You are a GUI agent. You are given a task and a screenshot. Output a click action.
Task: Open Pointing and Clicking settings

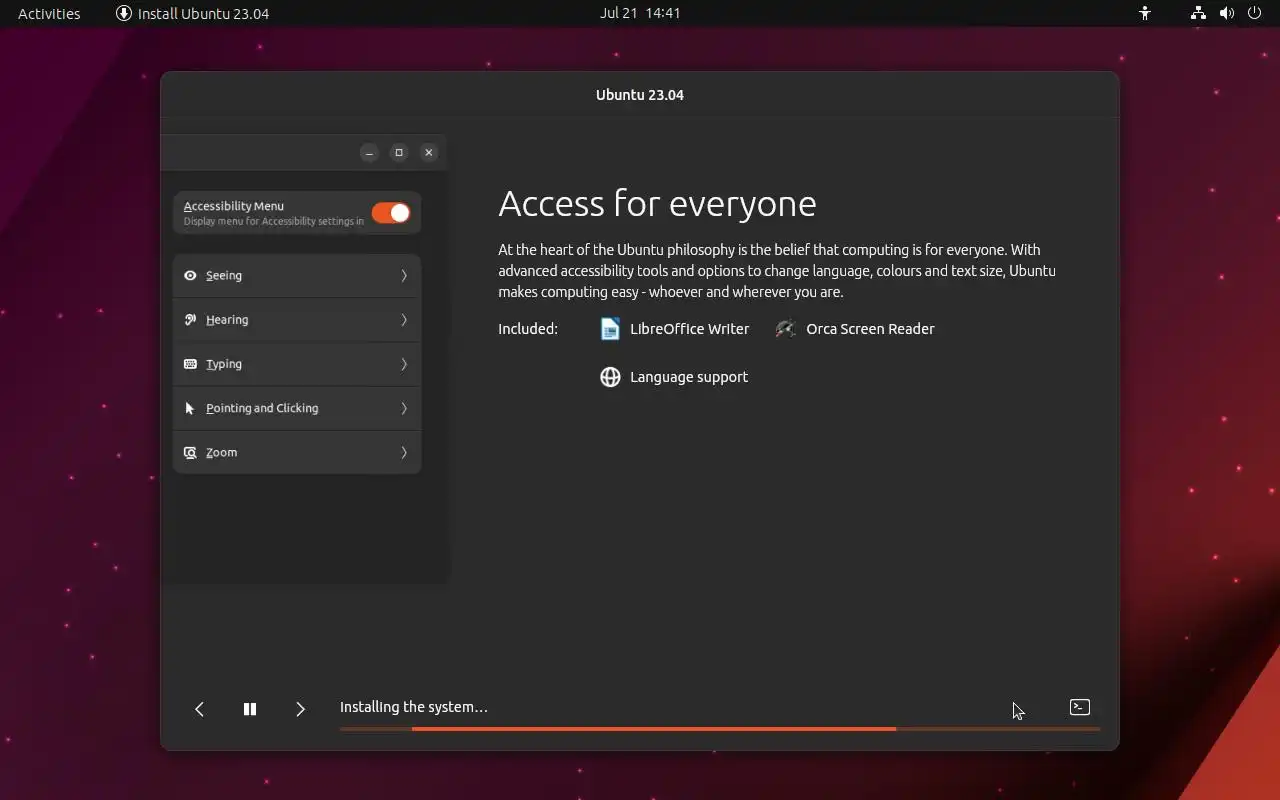coord(297,408)
